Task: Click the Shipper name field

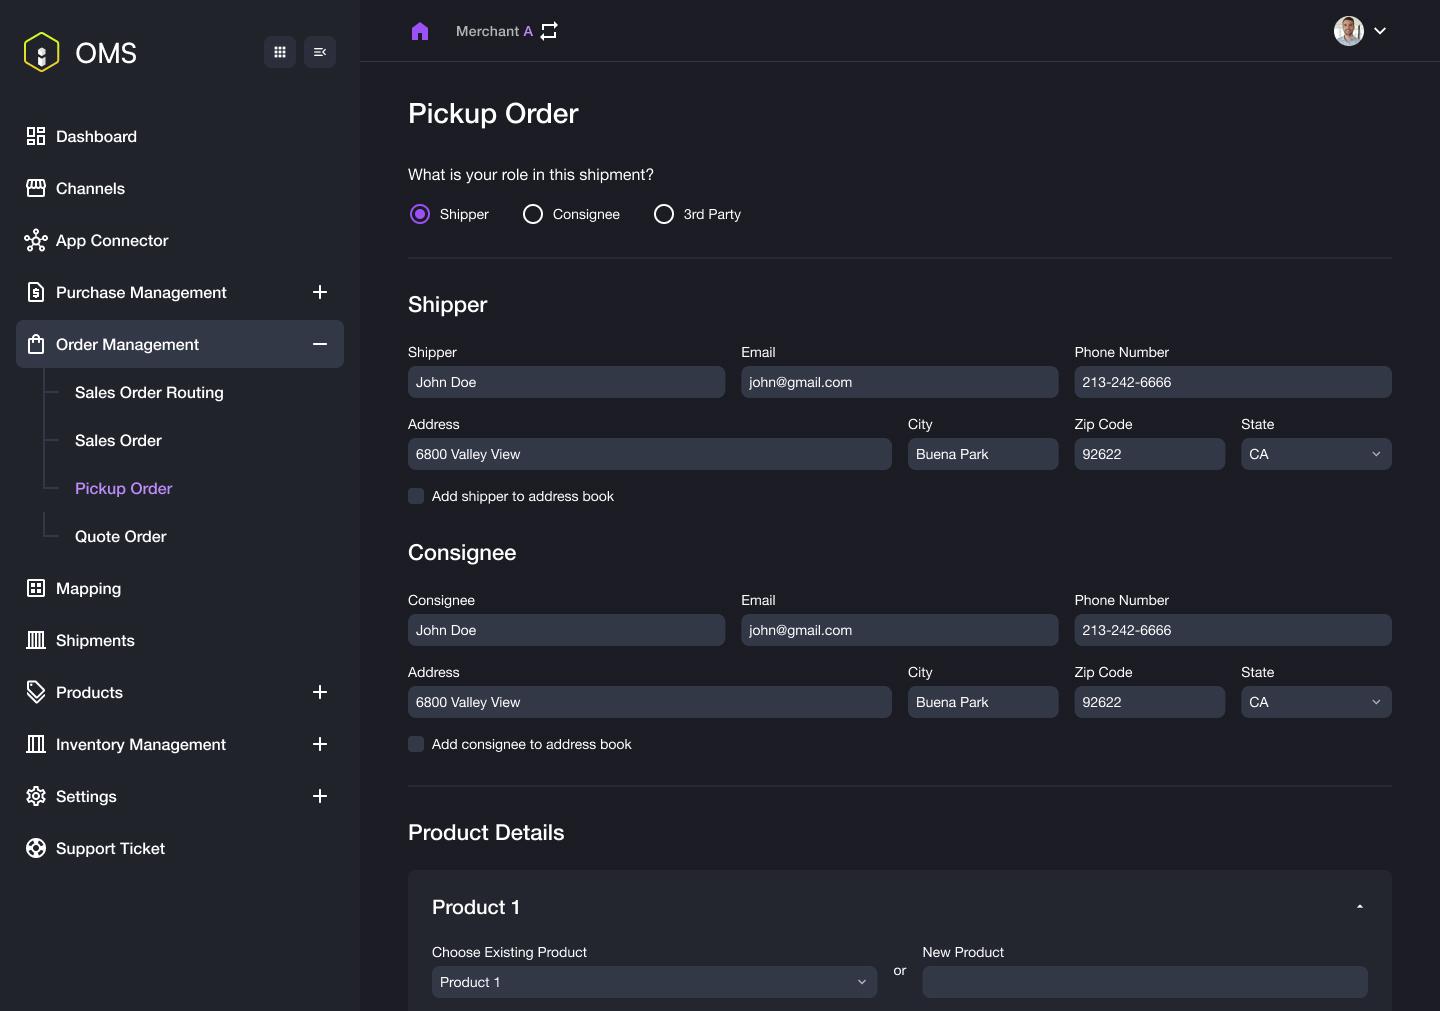Action: point(566,382)
